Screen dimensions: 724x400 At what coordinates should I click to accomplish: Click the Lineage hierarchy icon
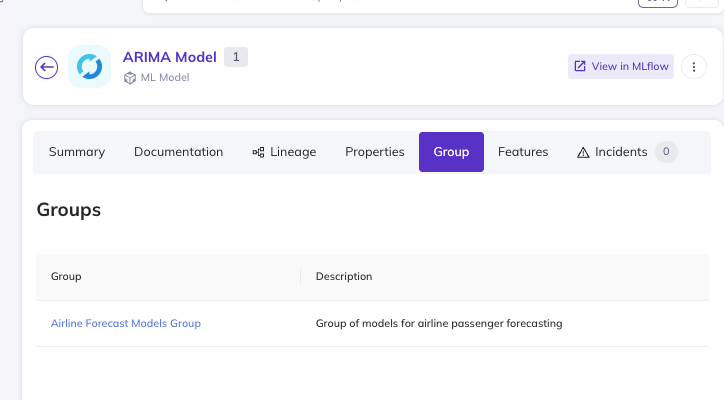[258, 152]
